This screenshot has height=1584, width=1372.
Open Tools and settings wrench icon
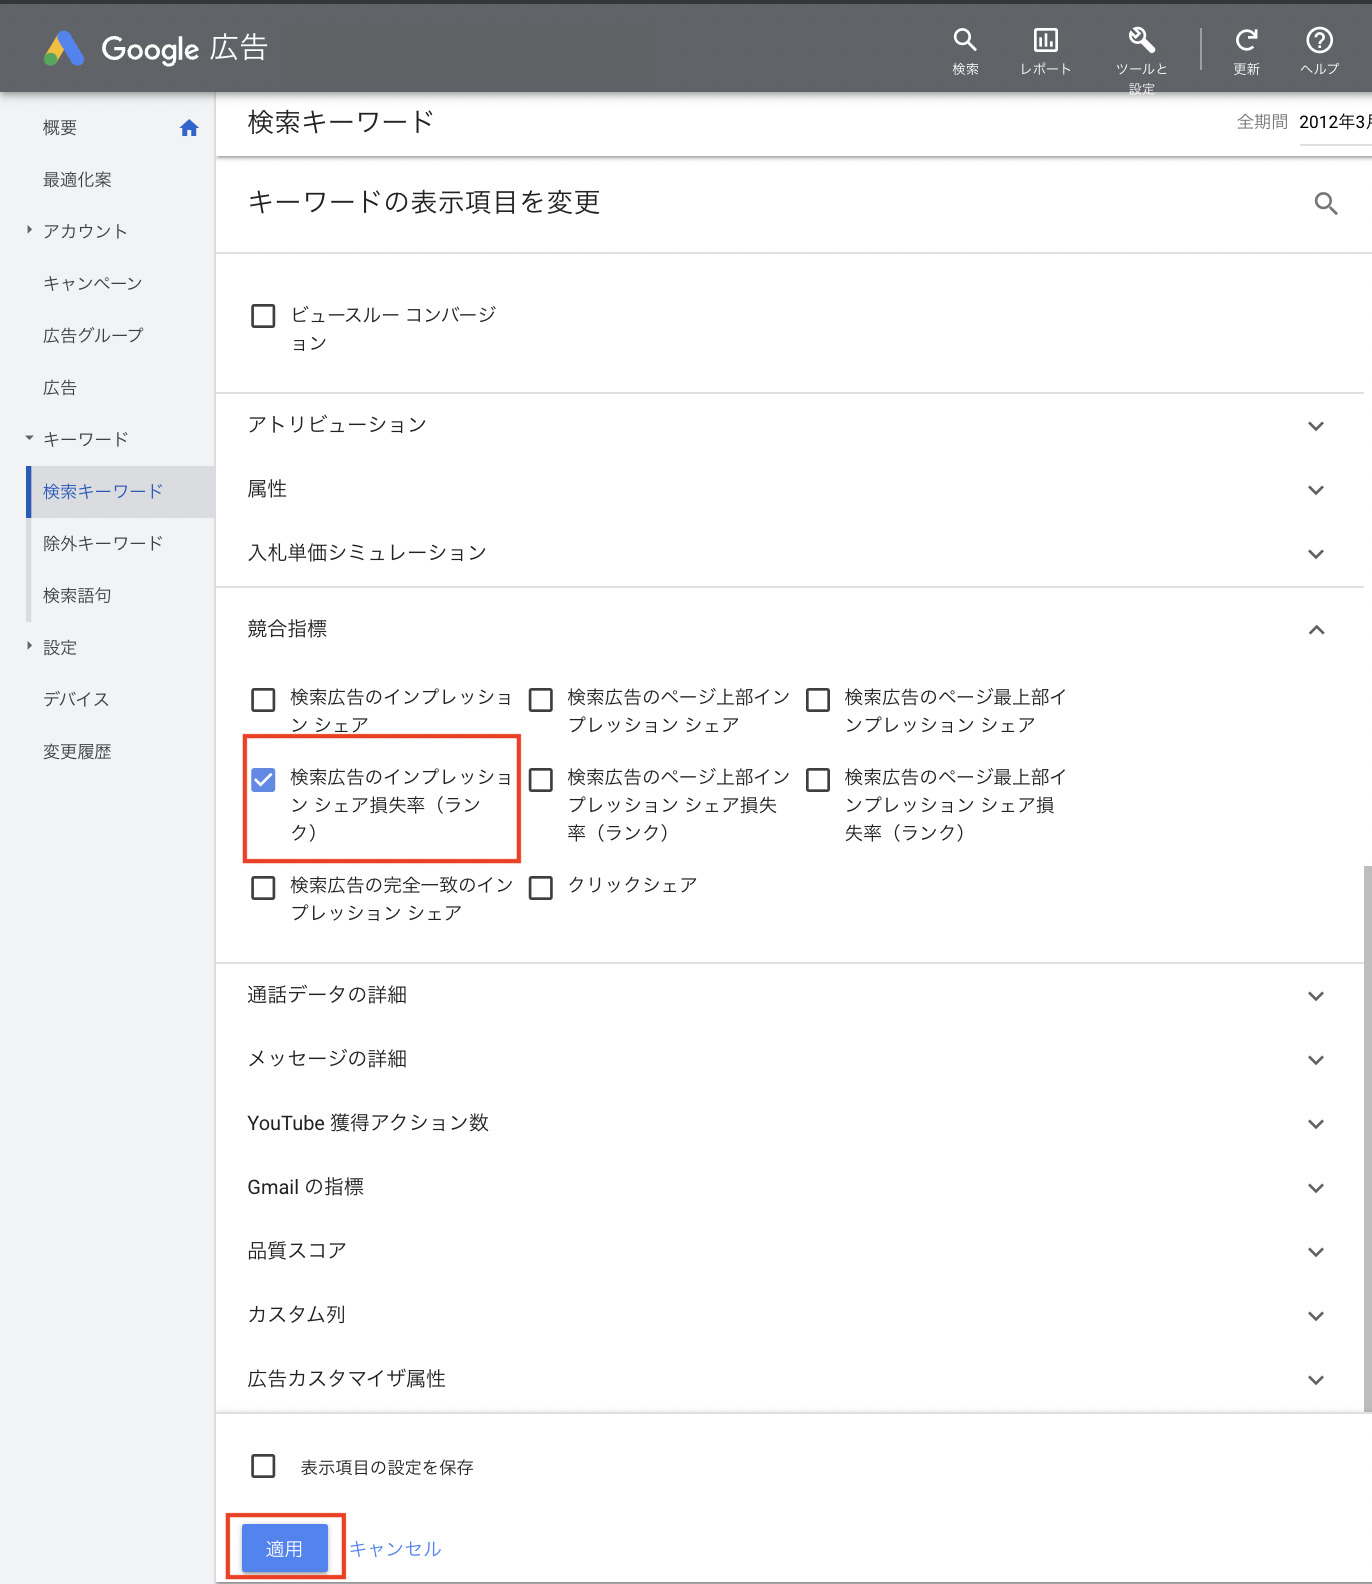click(x=1141, y=41)
